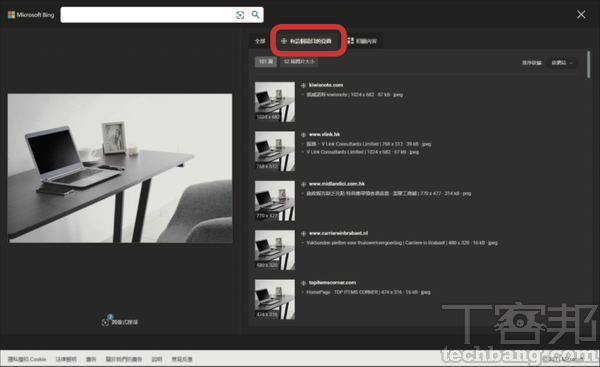
Task: Click the large laptop desk query image
Action: [x=120, y=168]
